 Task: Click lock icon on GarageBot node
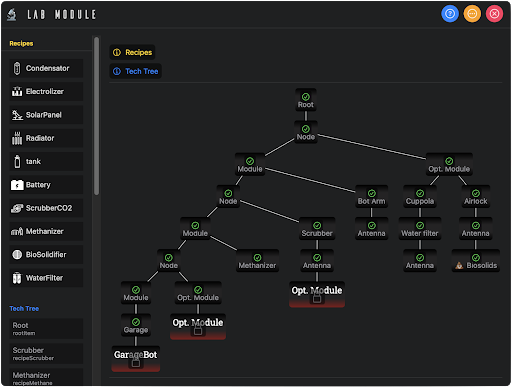(x=136, y=363)
